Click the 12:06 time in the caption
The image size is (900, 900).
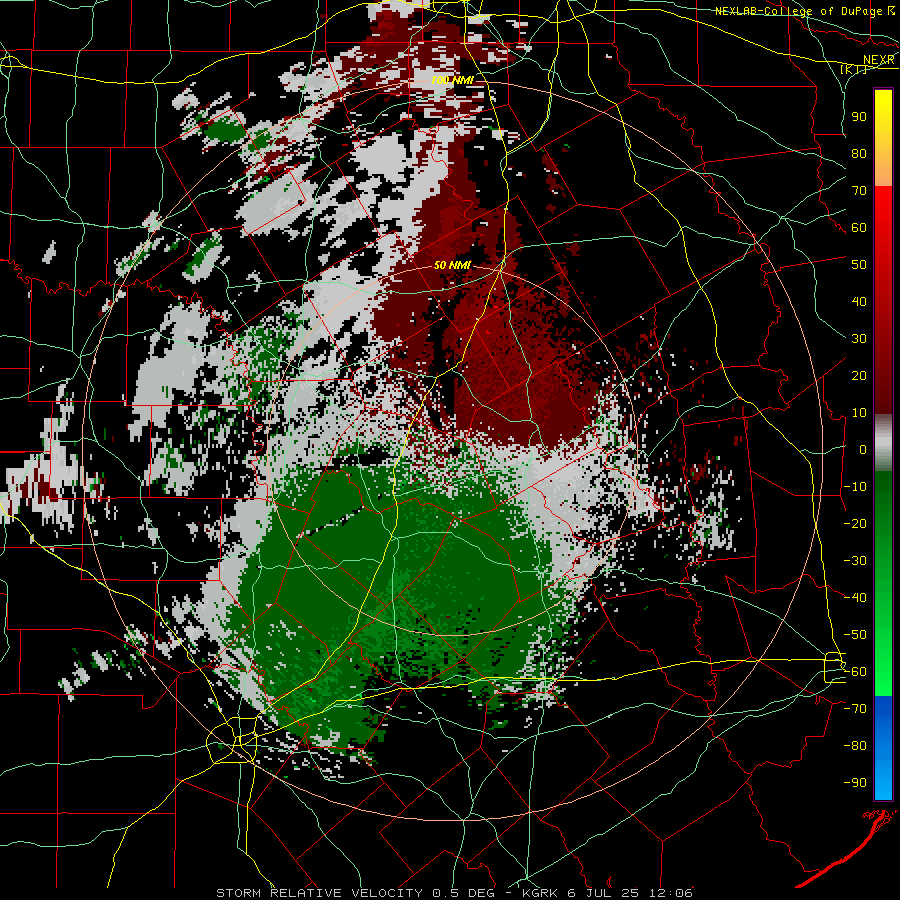(x=670, y=893)
